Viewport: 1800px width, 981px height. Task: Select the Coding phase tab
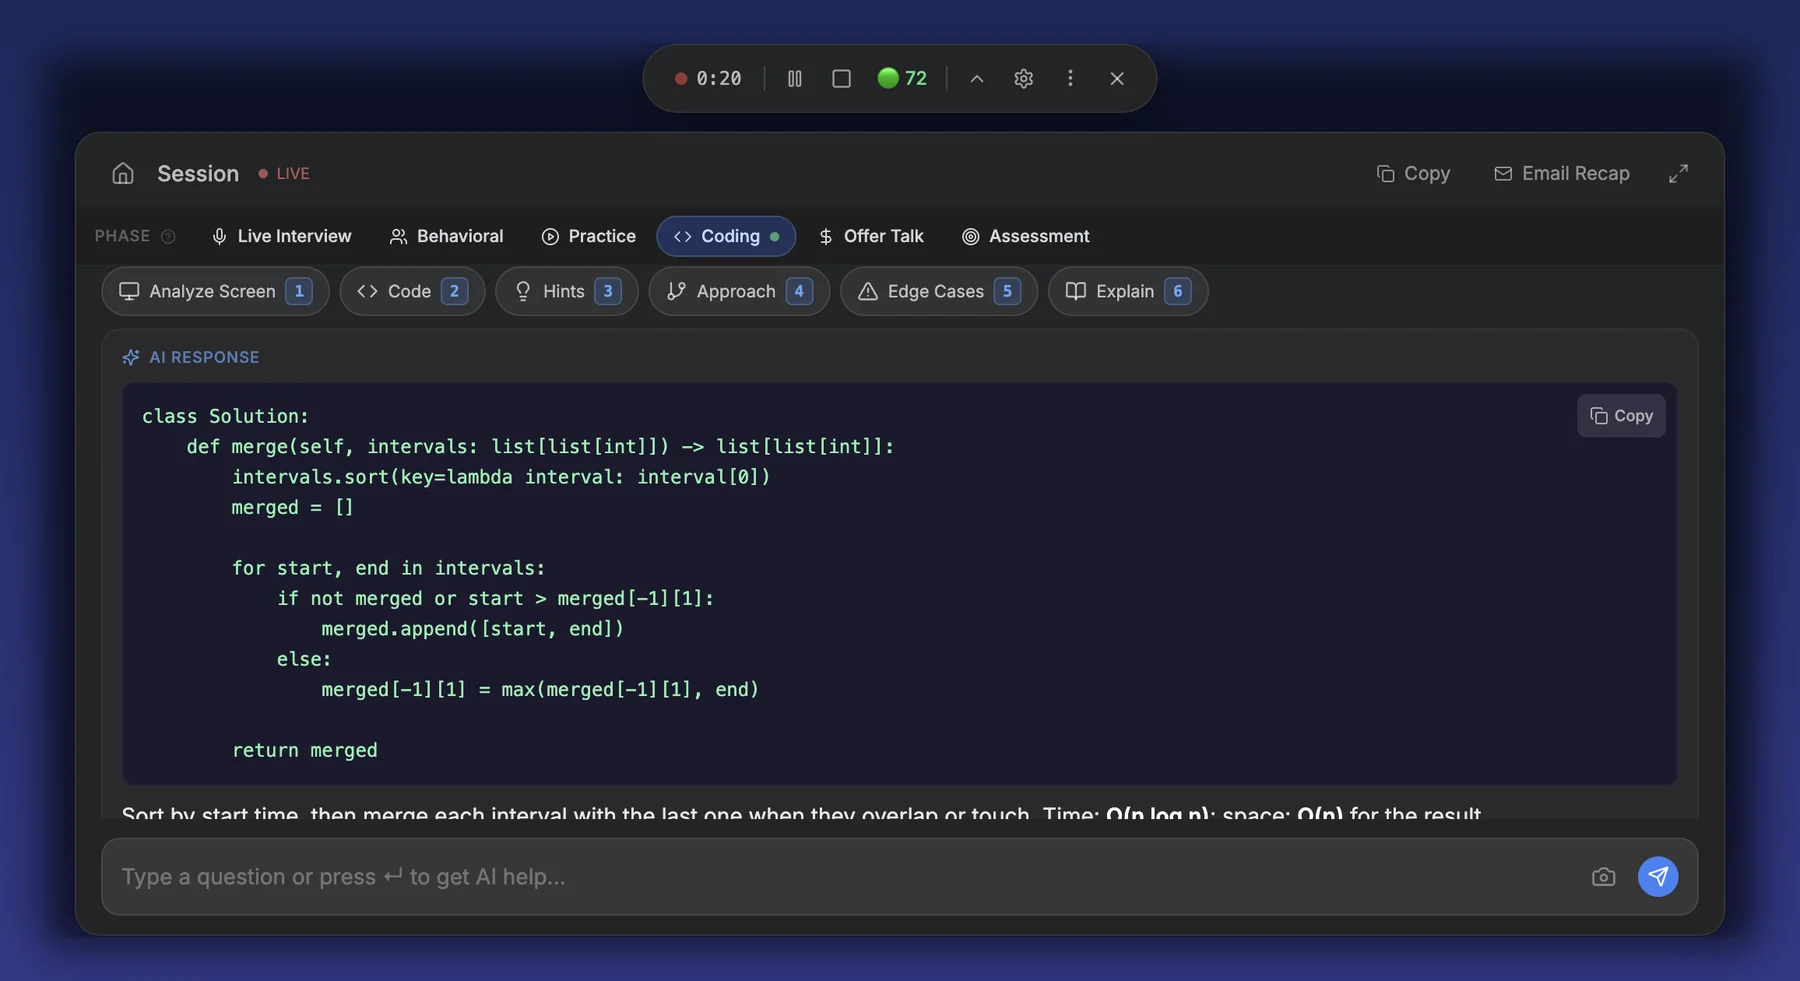(726, 237)
